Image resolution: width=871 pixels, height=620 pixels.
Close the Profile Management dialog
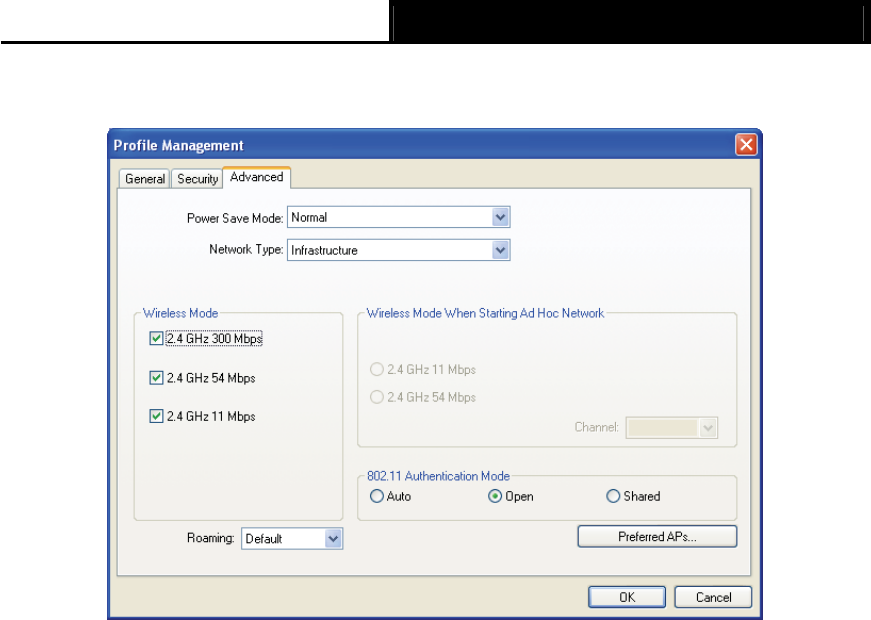click(x=746, y=145)
